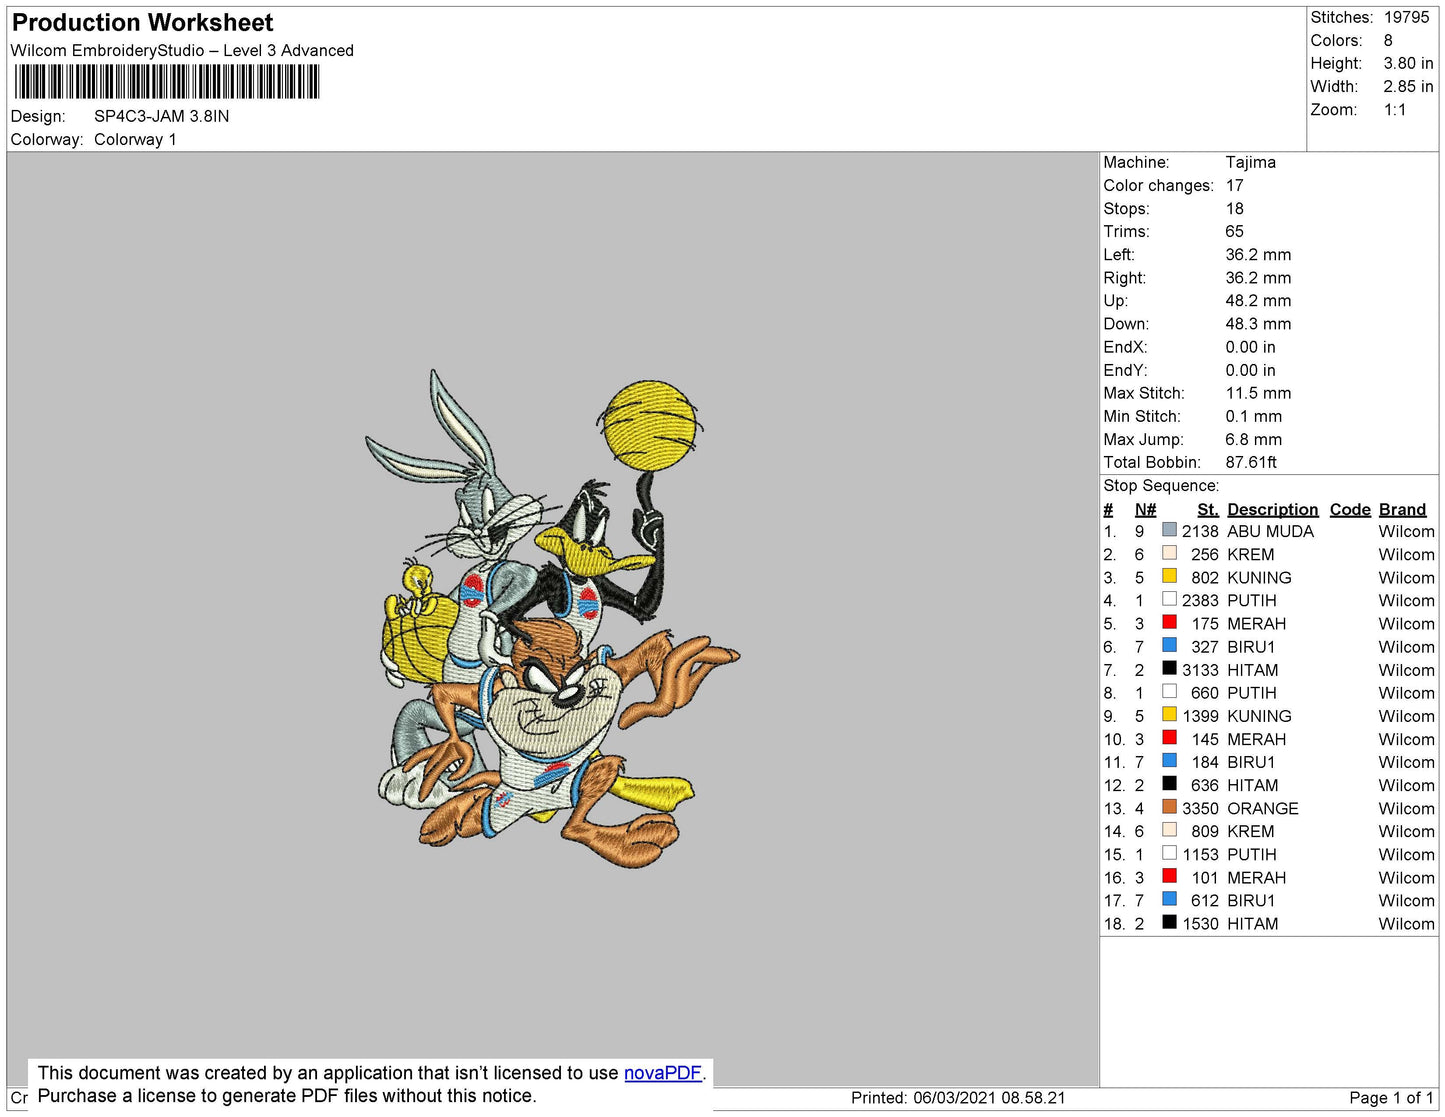Click the 'Page 1 of 1' footer text
Screen dimensions: 1445x1117
coord(1391,1098)
